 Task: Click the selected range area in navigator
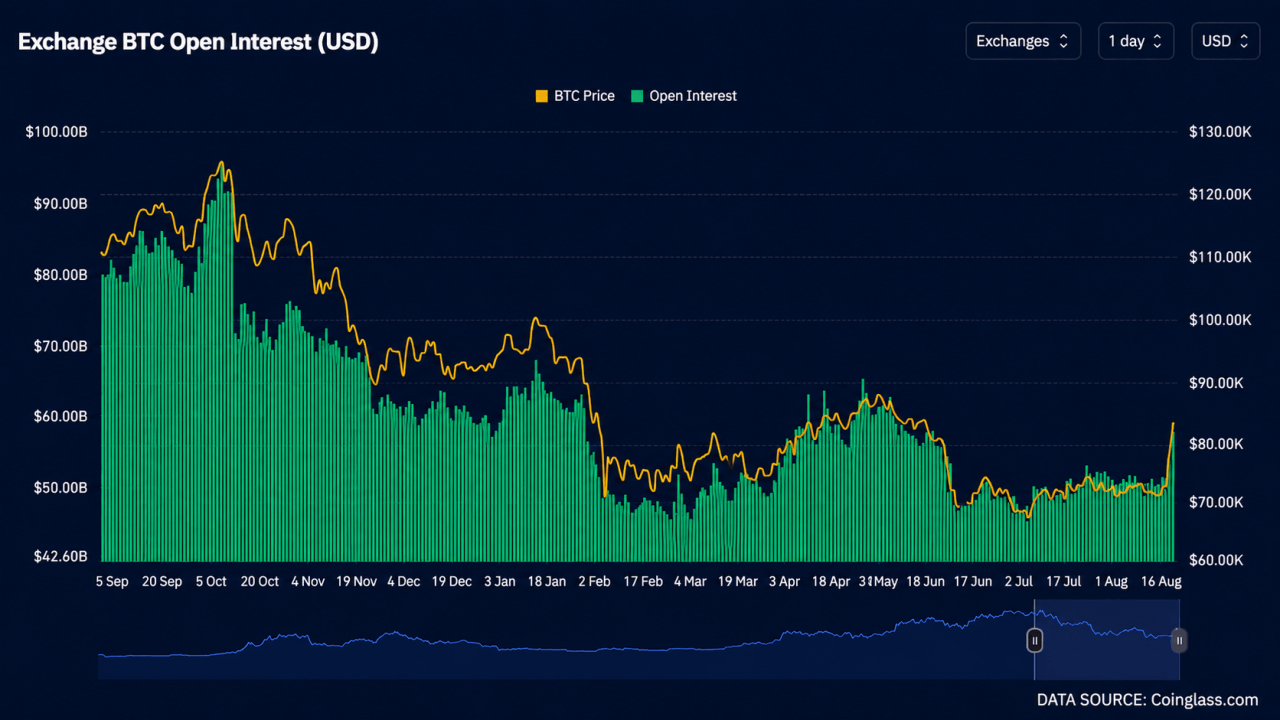tap(1107, 645)
